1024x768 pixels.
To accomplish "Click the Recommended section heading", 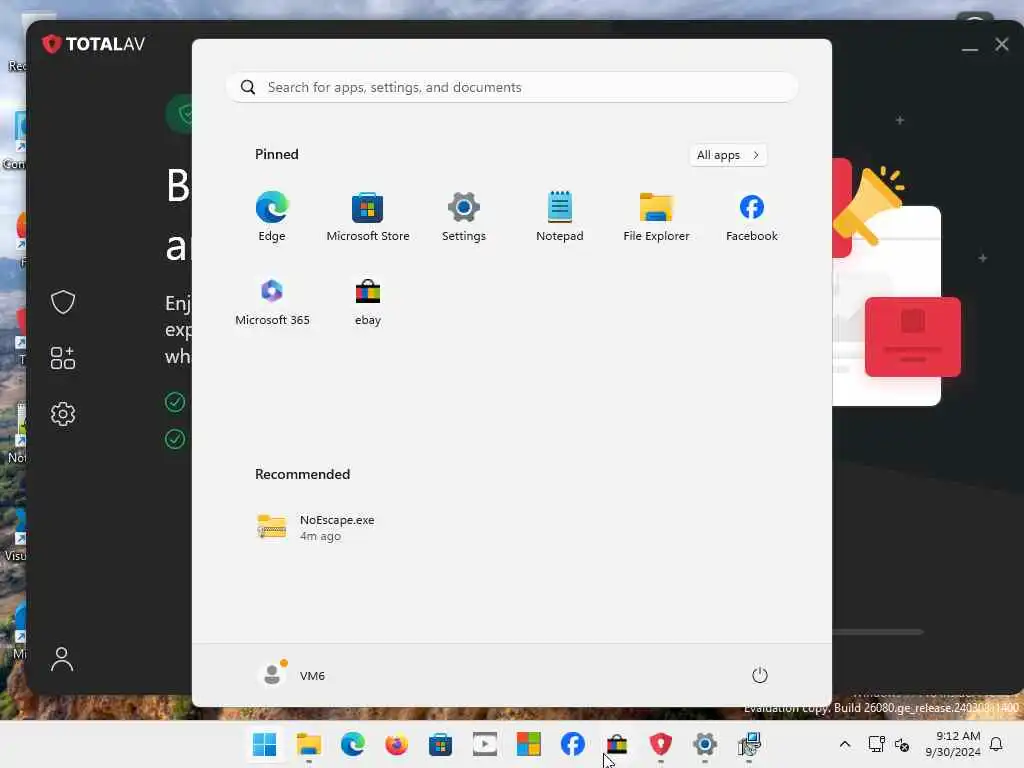I will [302, 474].
